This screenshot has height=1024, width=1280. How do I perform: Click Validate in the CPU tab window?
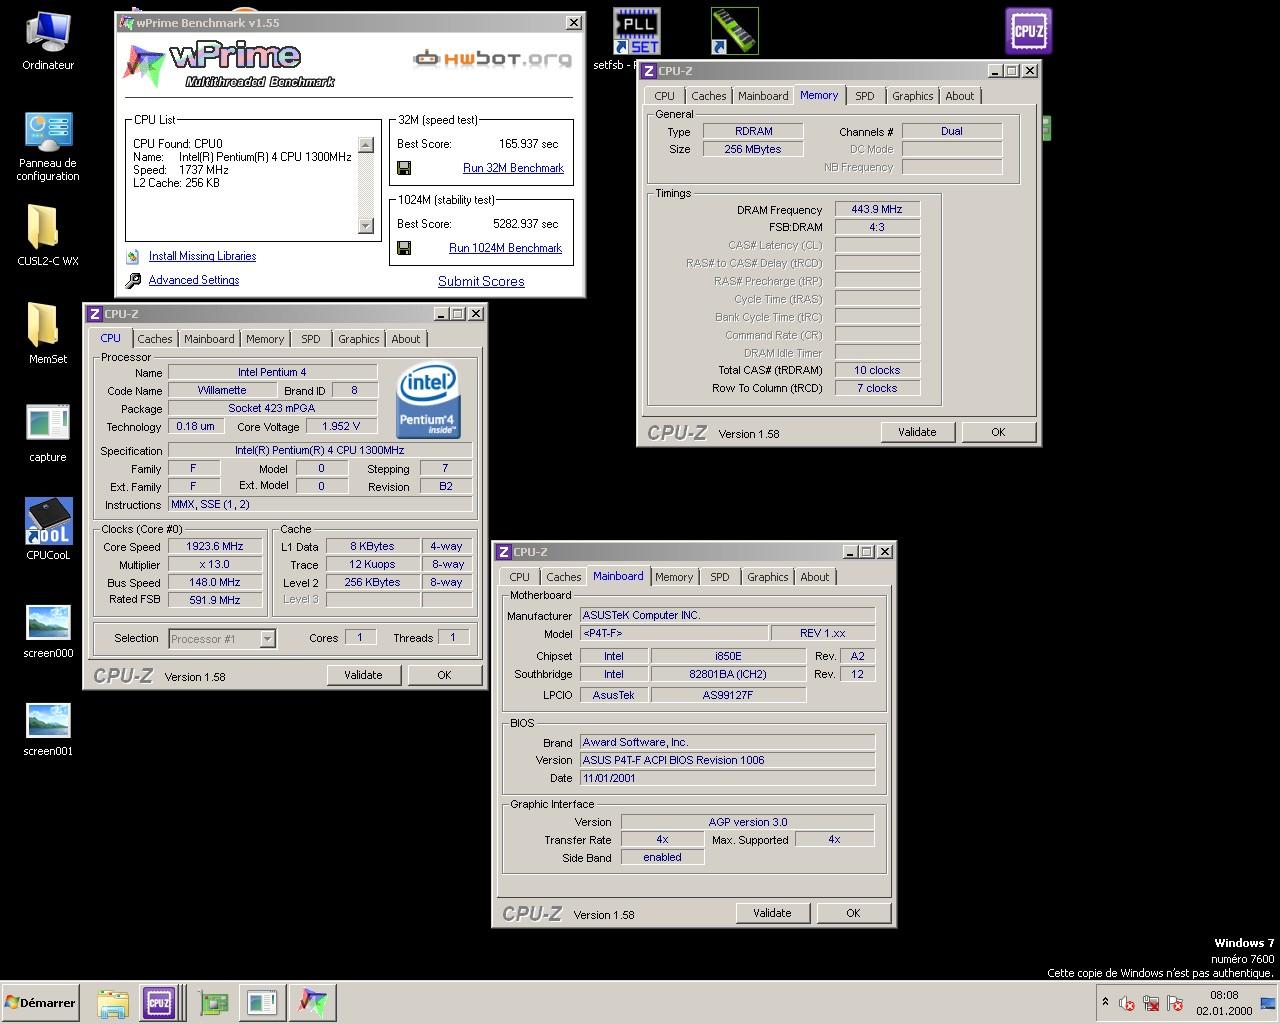click(363, 675)
